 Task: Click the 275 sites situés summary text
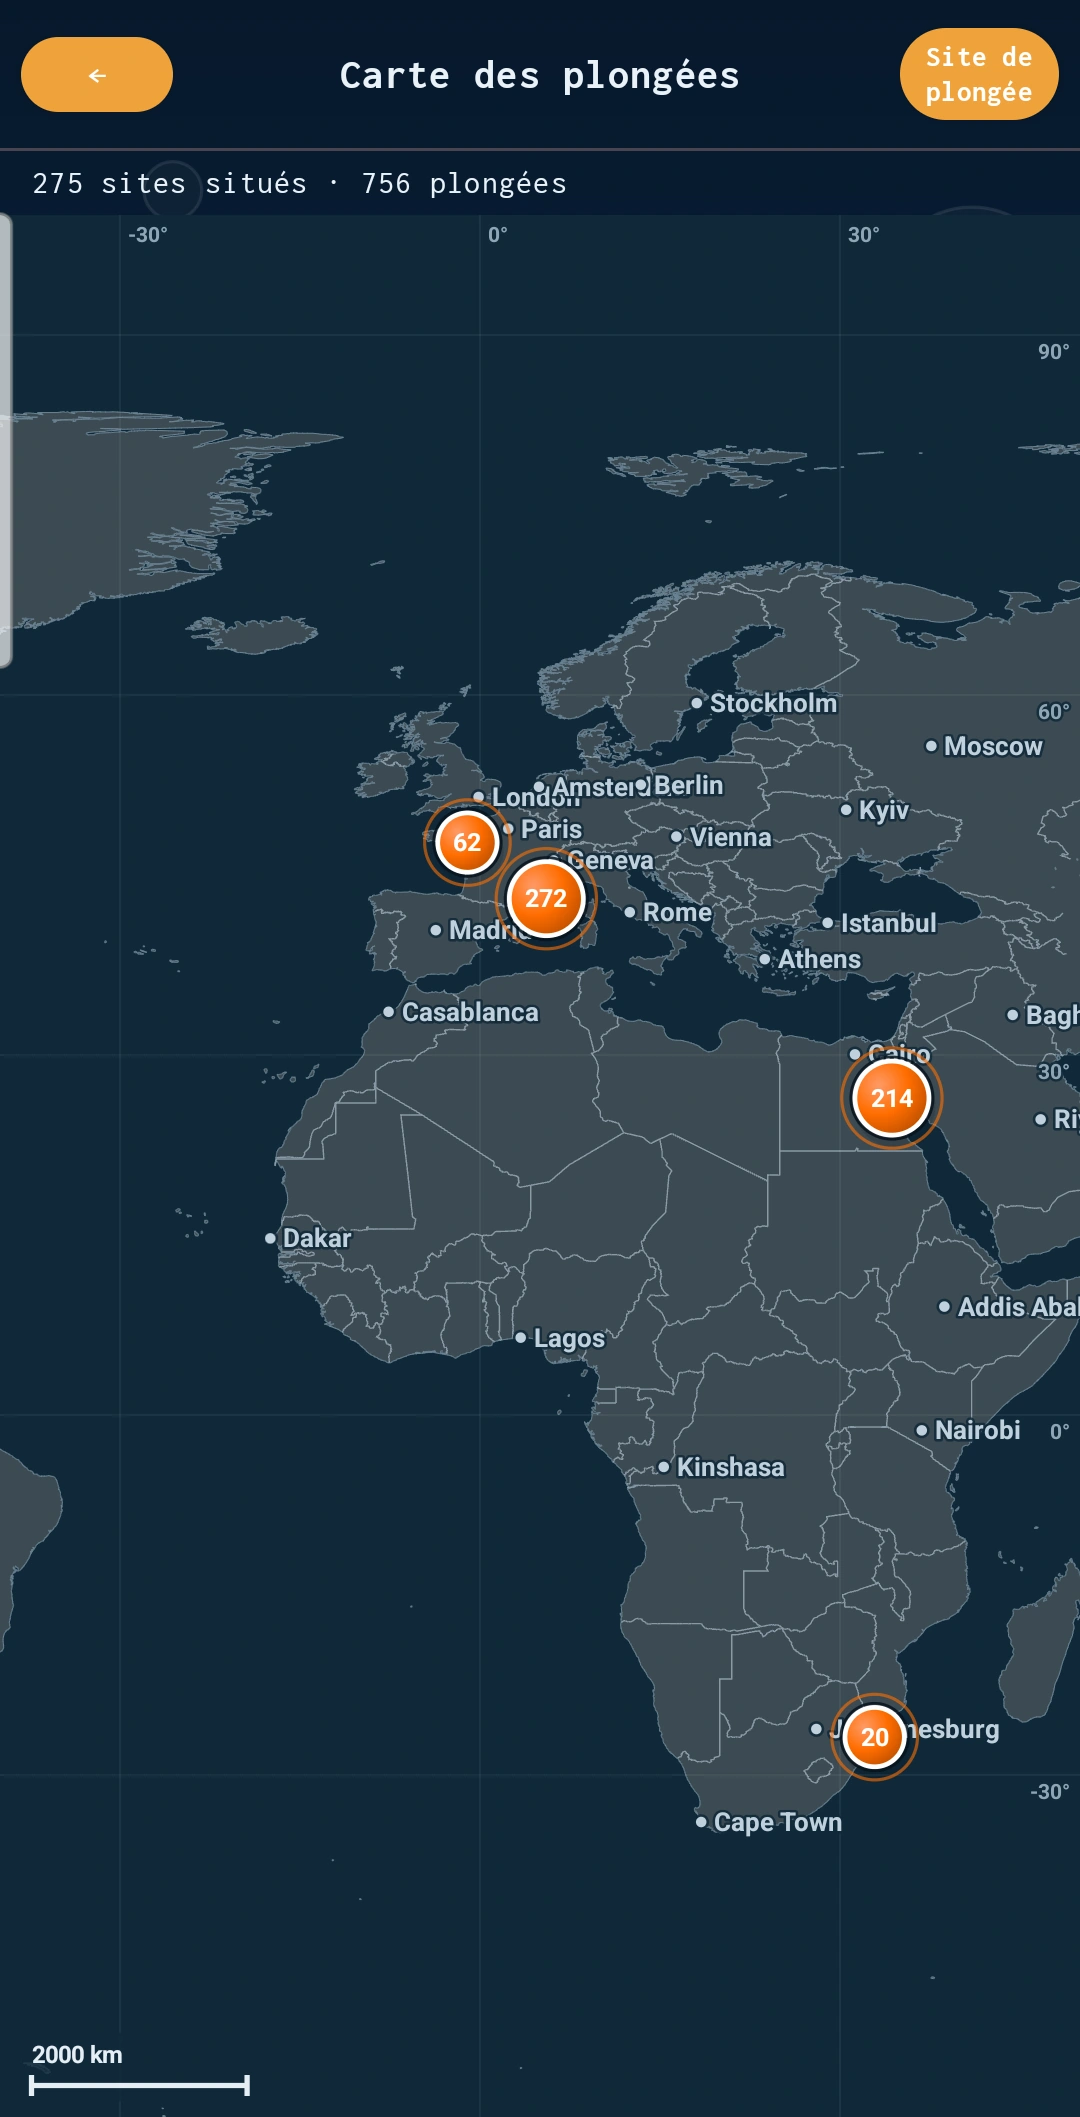[170, 183]
